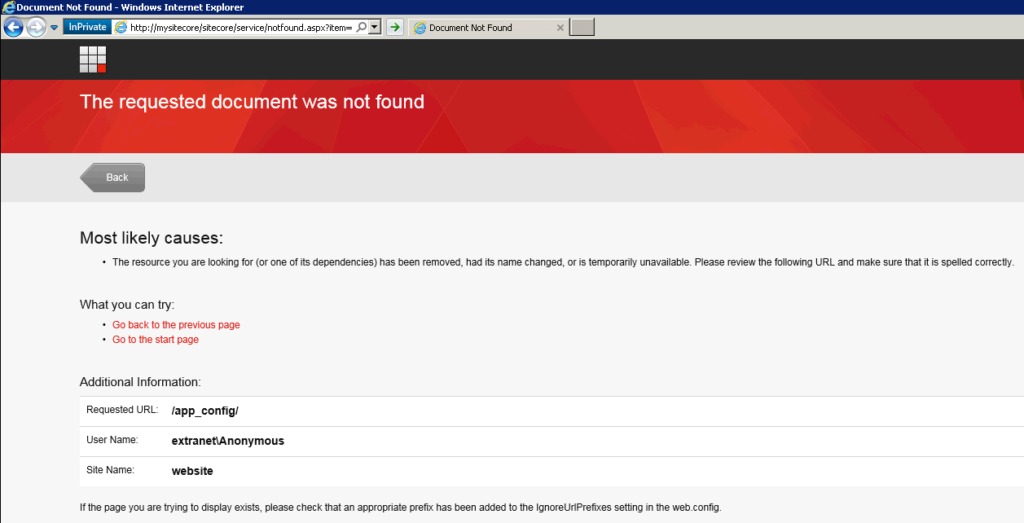Click the page icon in address bar
Viewport: 1024px width, 523px height.
click(x=120, y=27)
